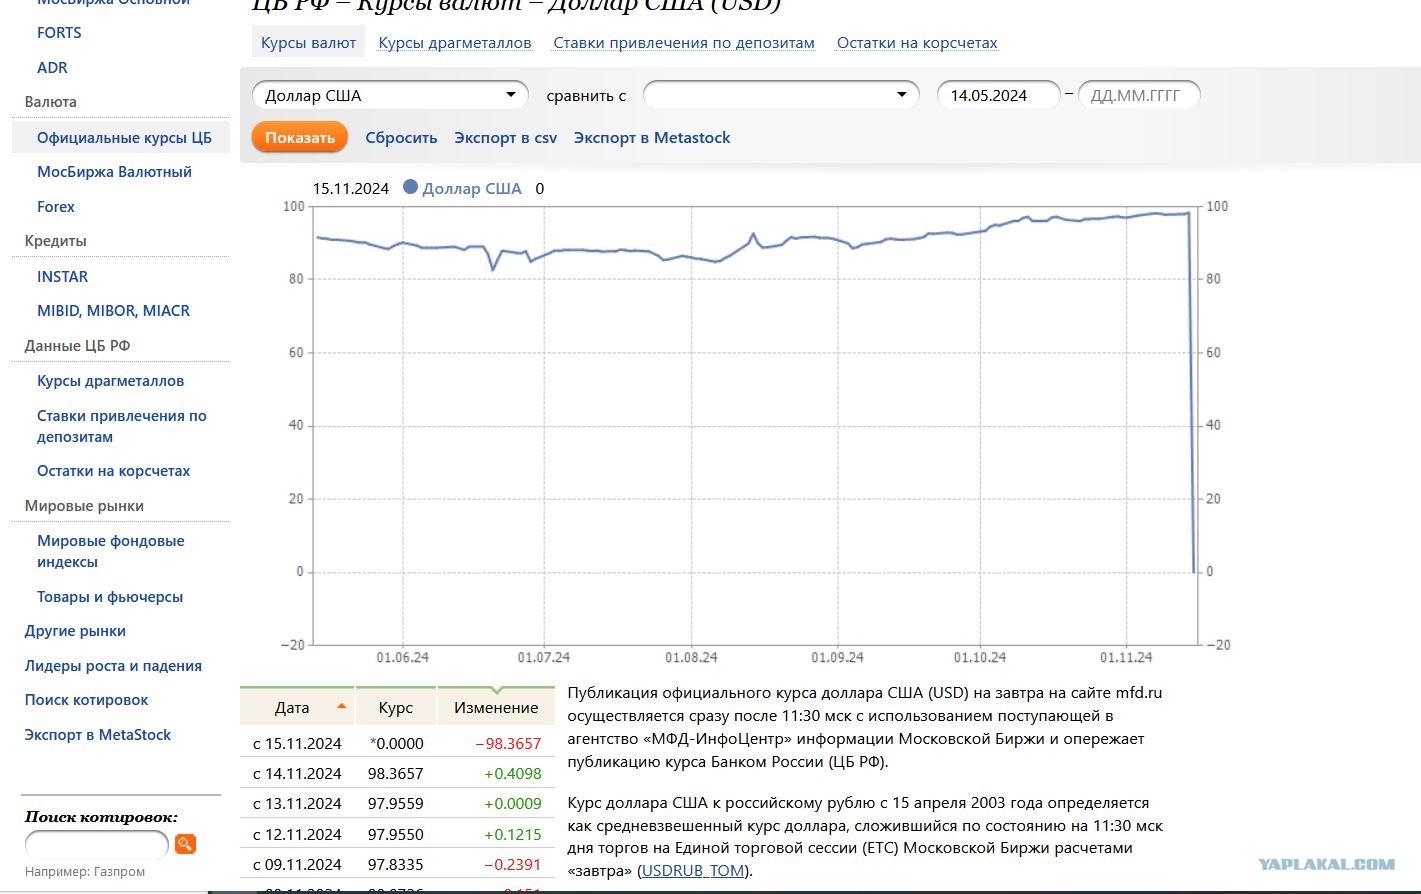This screenshot has height=894, width=1421.
Task: Click the Изменение column header
Action: tap(496, 707)
